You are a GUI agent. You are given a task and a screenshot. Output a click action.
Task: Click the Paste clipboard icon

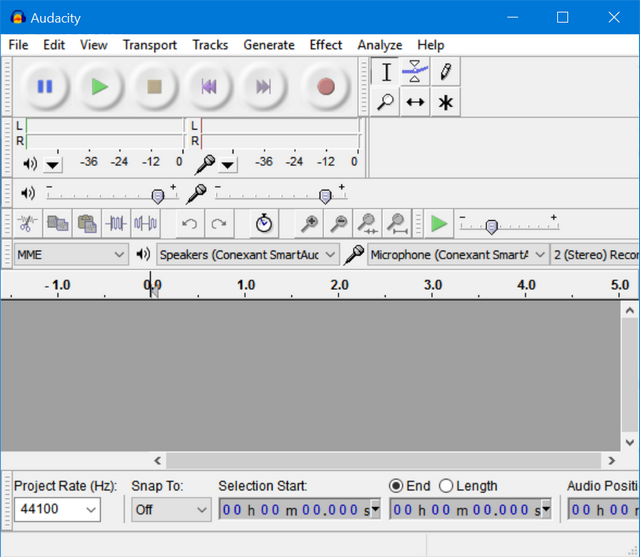(x=87, y=224)
